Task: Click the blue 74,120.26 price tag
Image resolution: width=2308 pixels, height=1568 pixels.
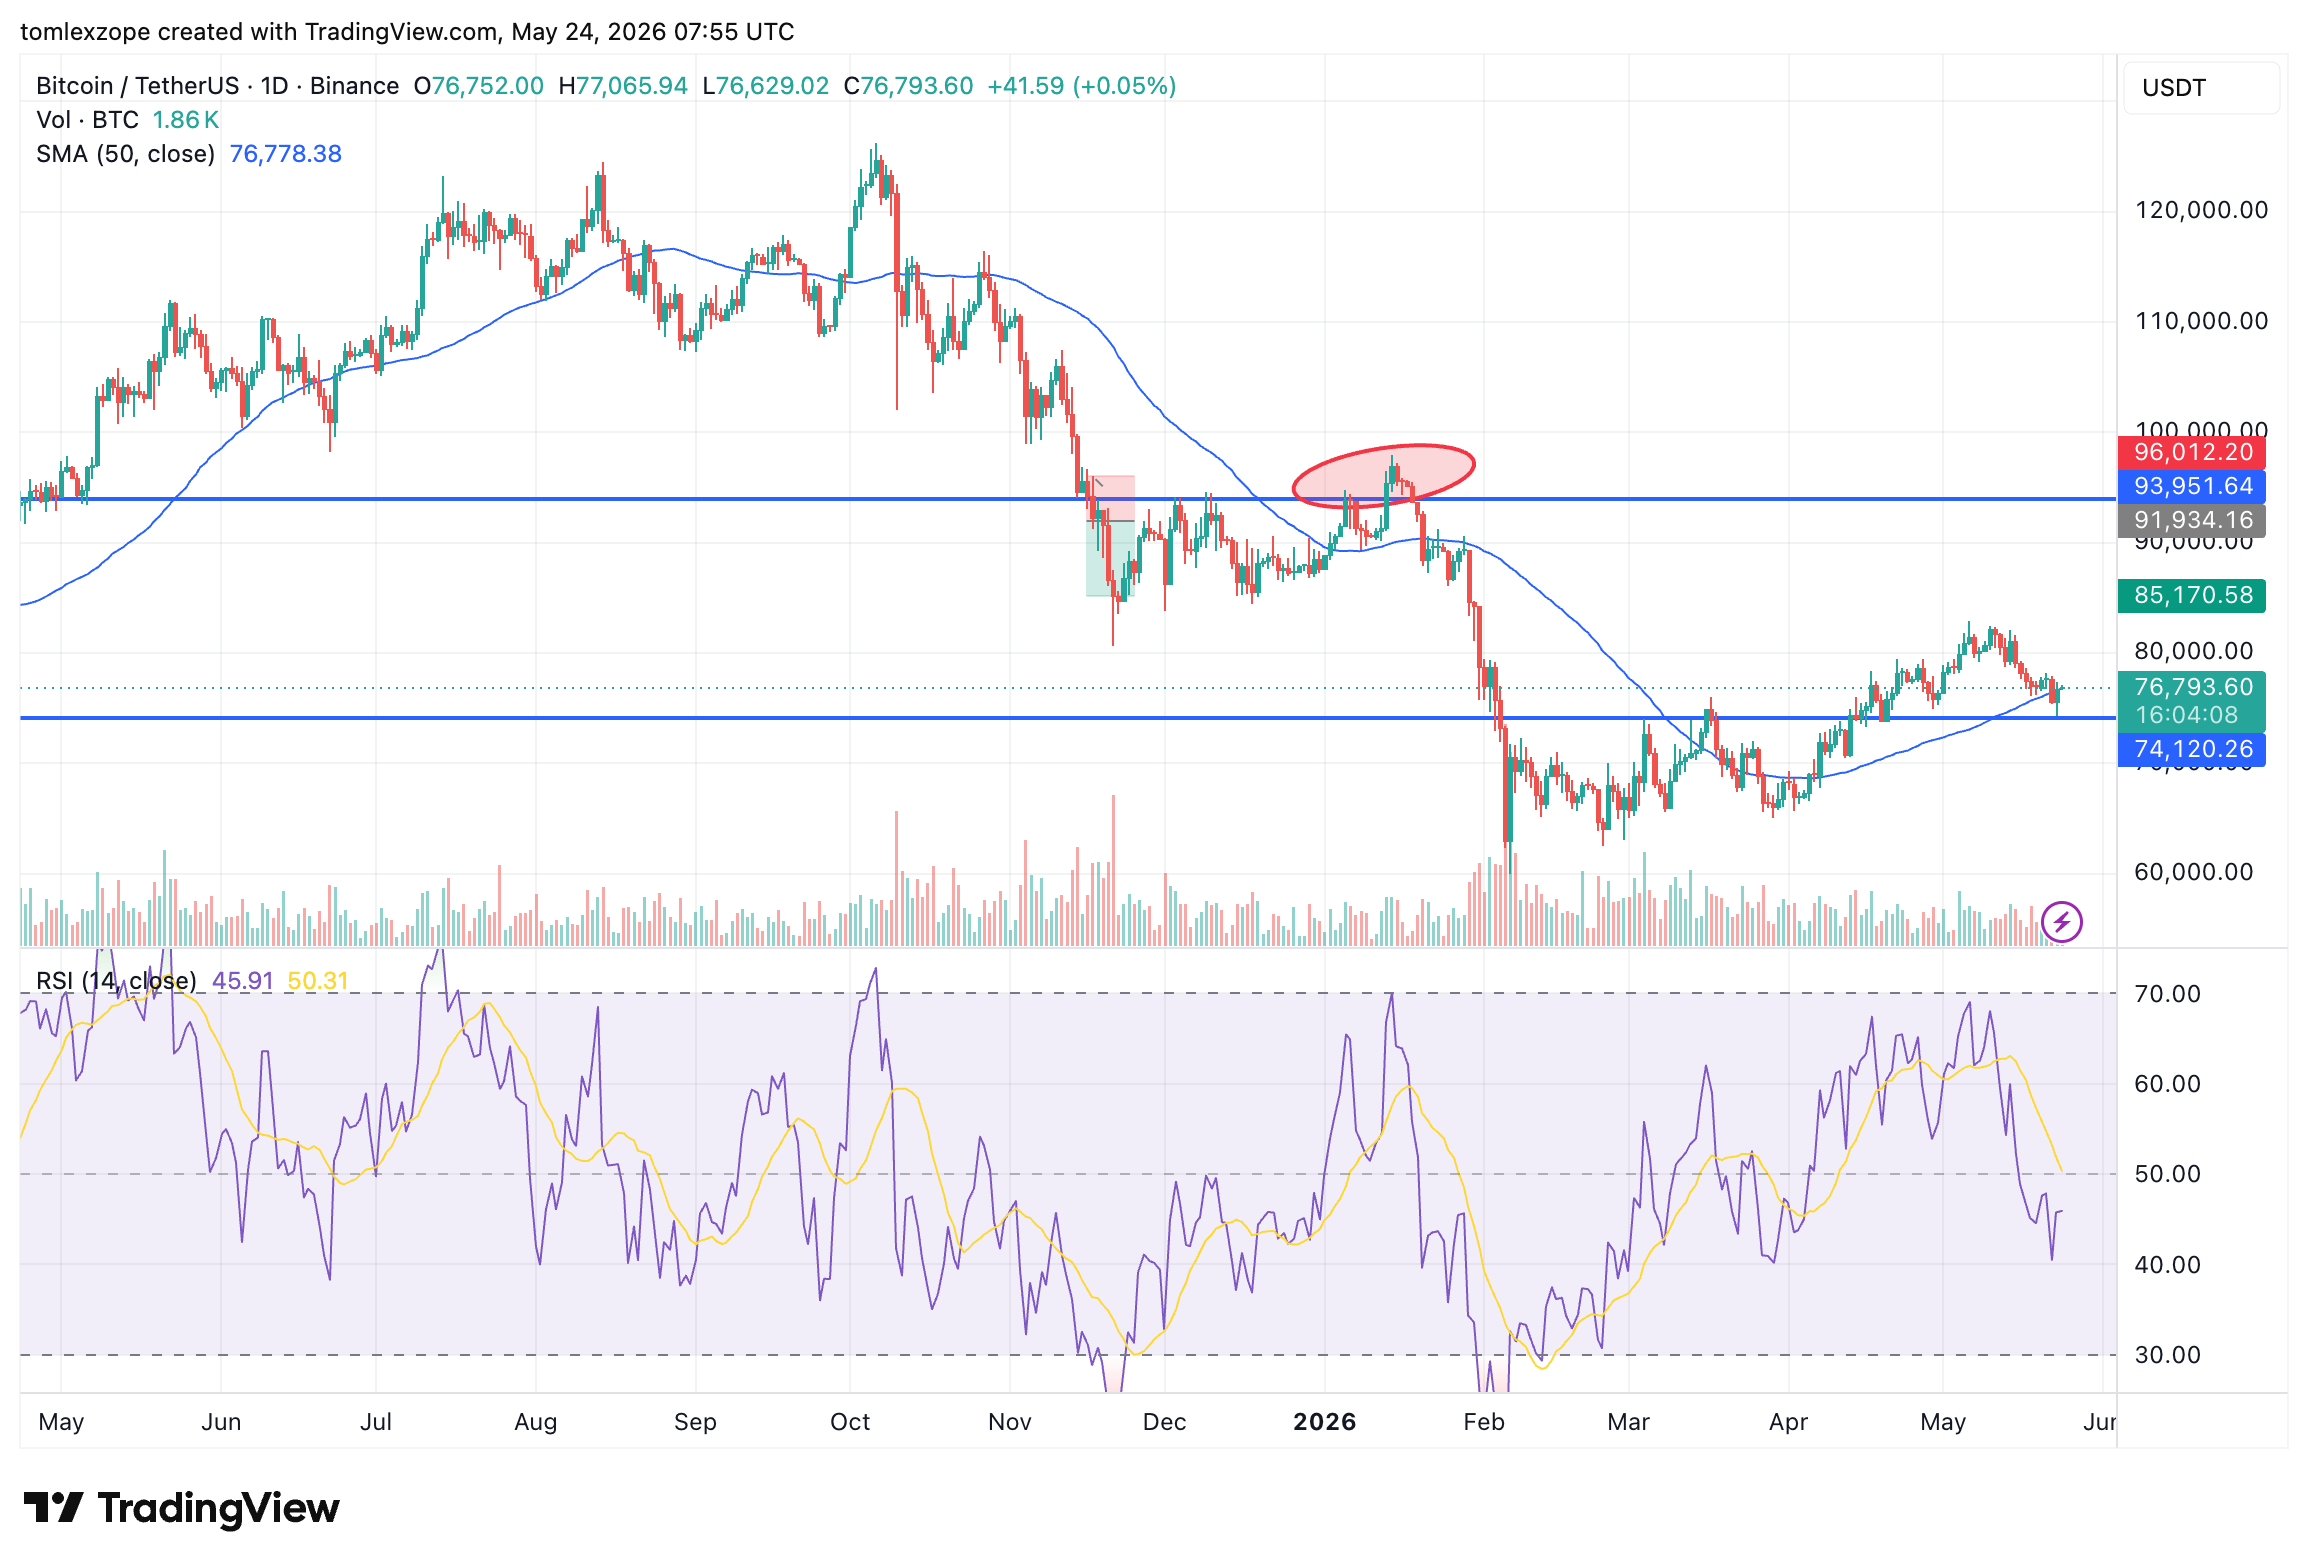Action: pyautogui.click(x=2192, y=750)
